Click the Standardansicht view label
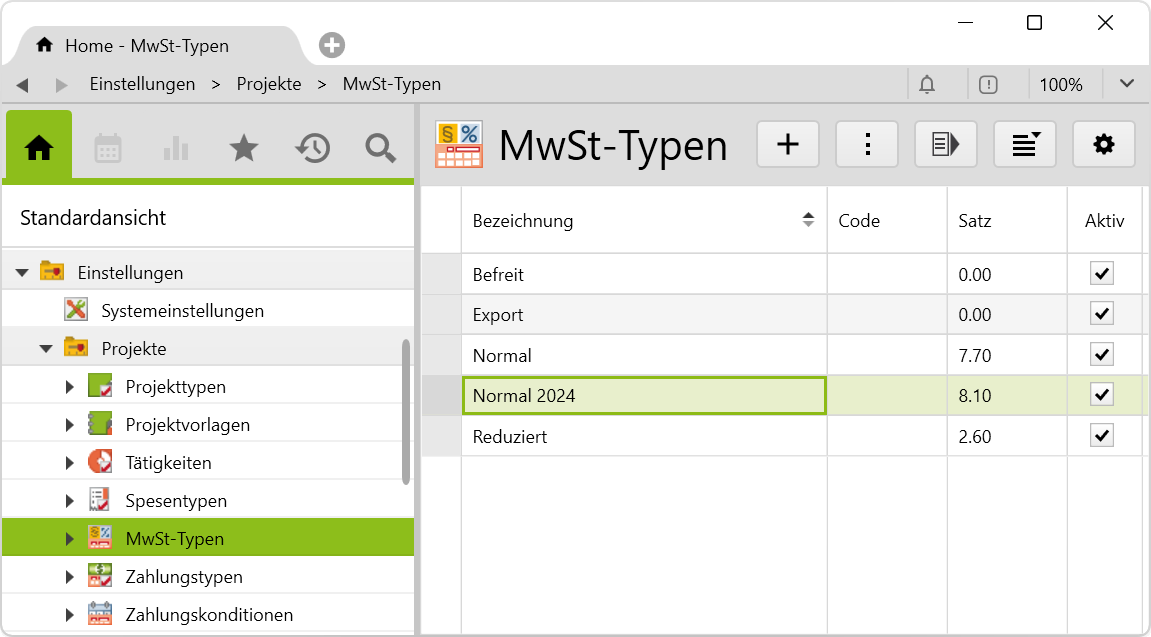The image size is (1151, 637). tap(93, 217)
